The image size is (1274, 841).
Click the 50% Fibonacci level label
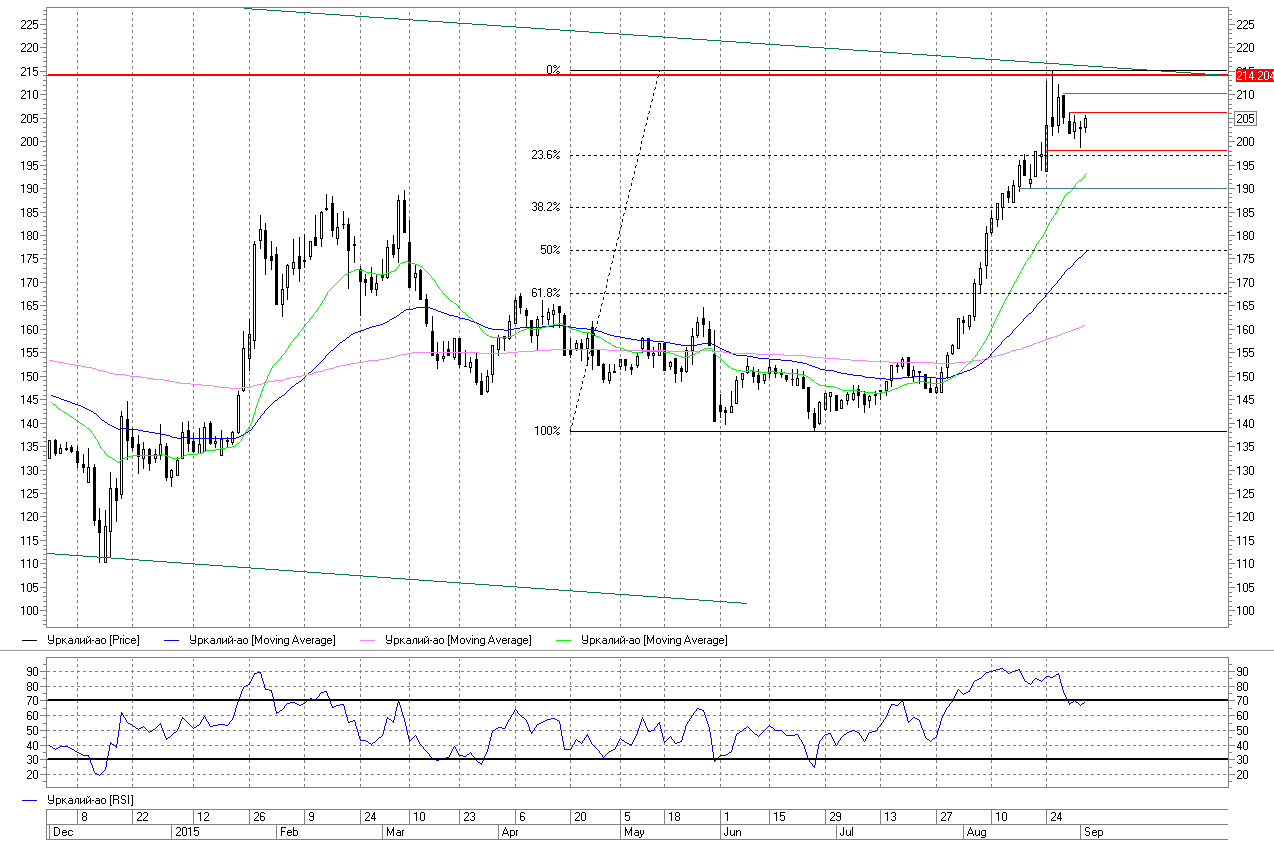click(551, 250)
